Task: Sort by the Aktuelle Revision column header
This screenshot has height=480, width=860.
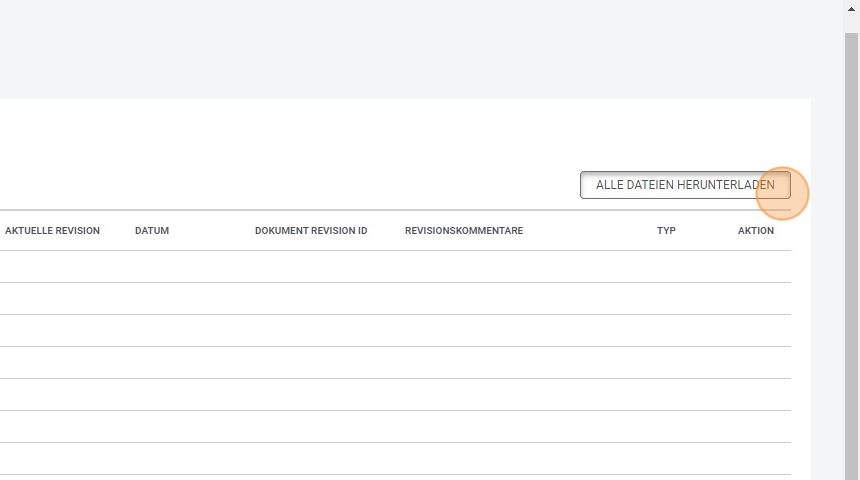Action: [52, 231]
